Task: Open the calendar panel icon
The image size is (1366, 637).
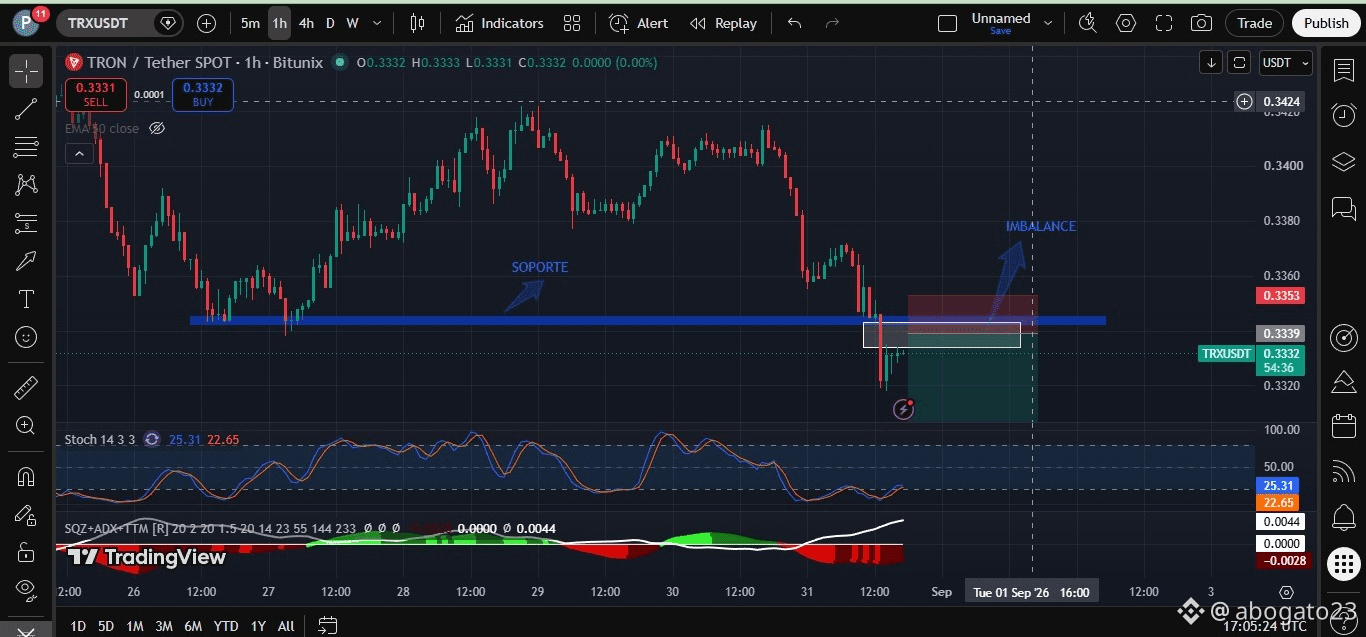Action: pos(1343,427)
